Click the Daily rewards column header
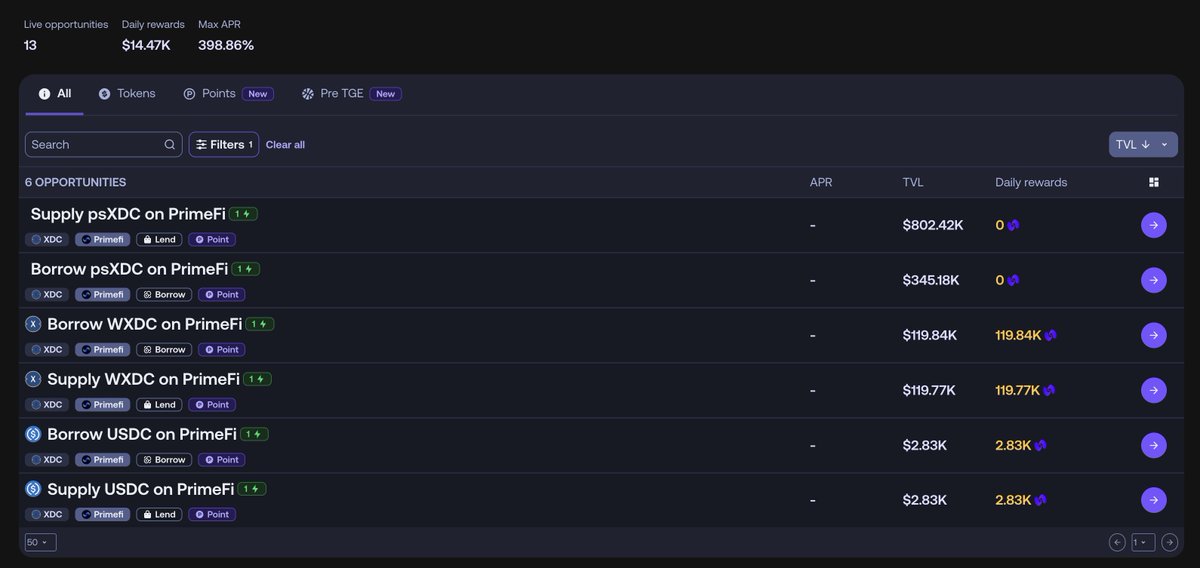Screen dimensions: 1200x568 click(1031, 182)
